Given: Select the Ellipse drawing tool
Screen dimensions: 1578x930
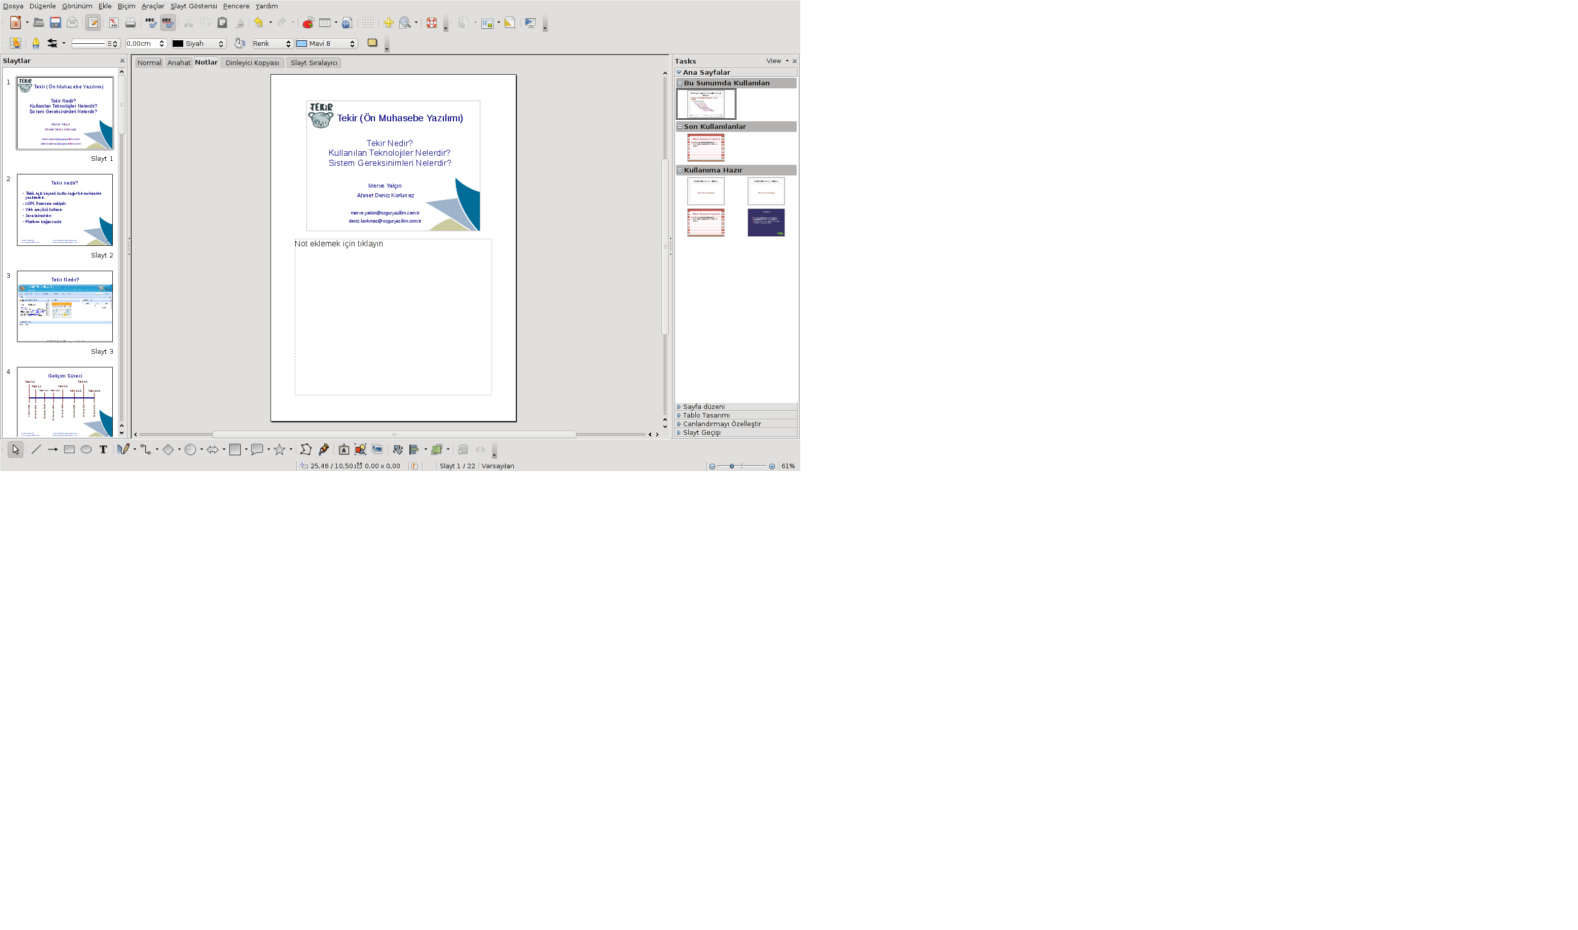Looking at the screenshot, I should (86, 450).
